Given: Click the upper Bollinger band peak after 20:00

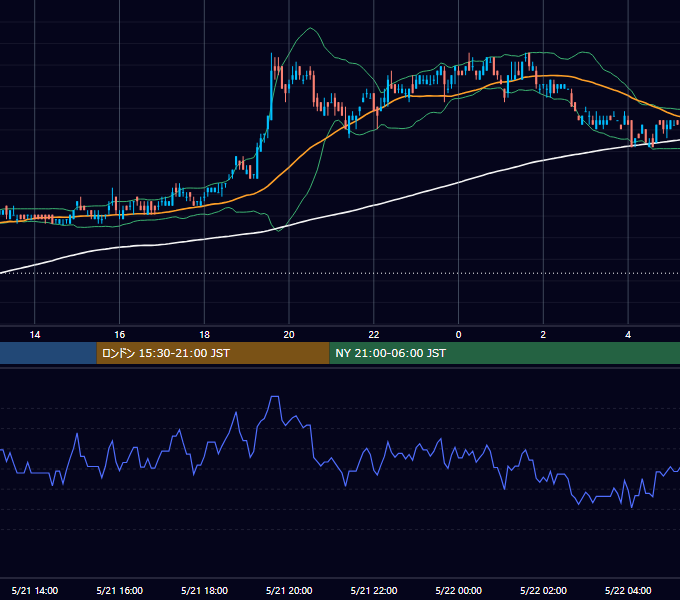Looking at the screenshot, I should 310,29.
